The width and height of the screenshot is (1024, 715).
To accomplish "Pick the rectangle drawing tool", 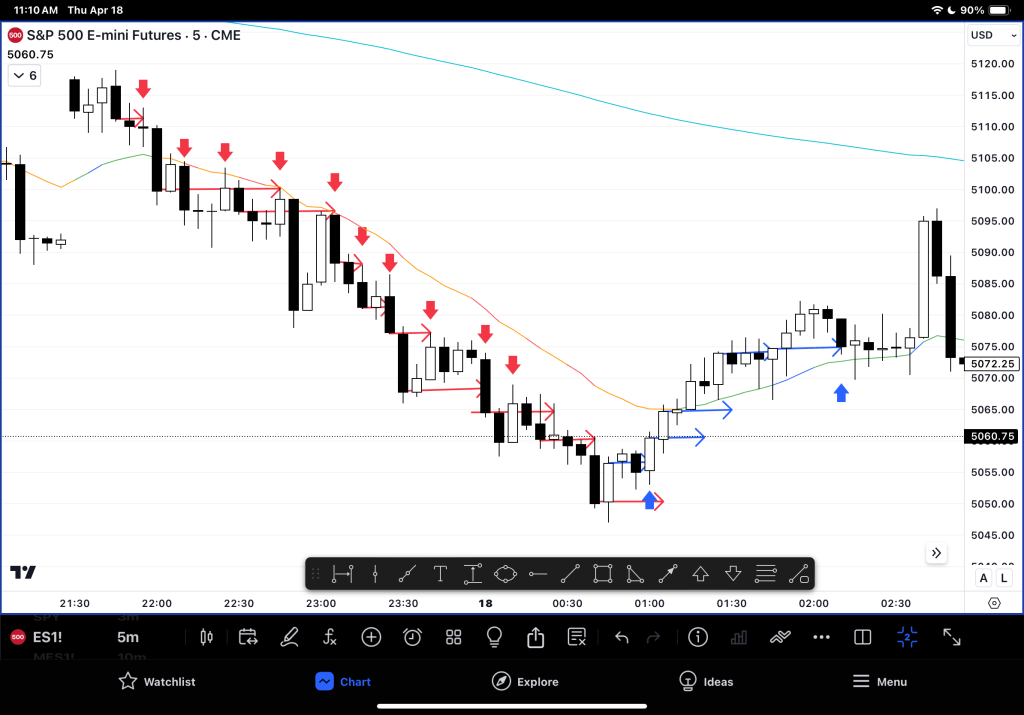I will 602,574.
